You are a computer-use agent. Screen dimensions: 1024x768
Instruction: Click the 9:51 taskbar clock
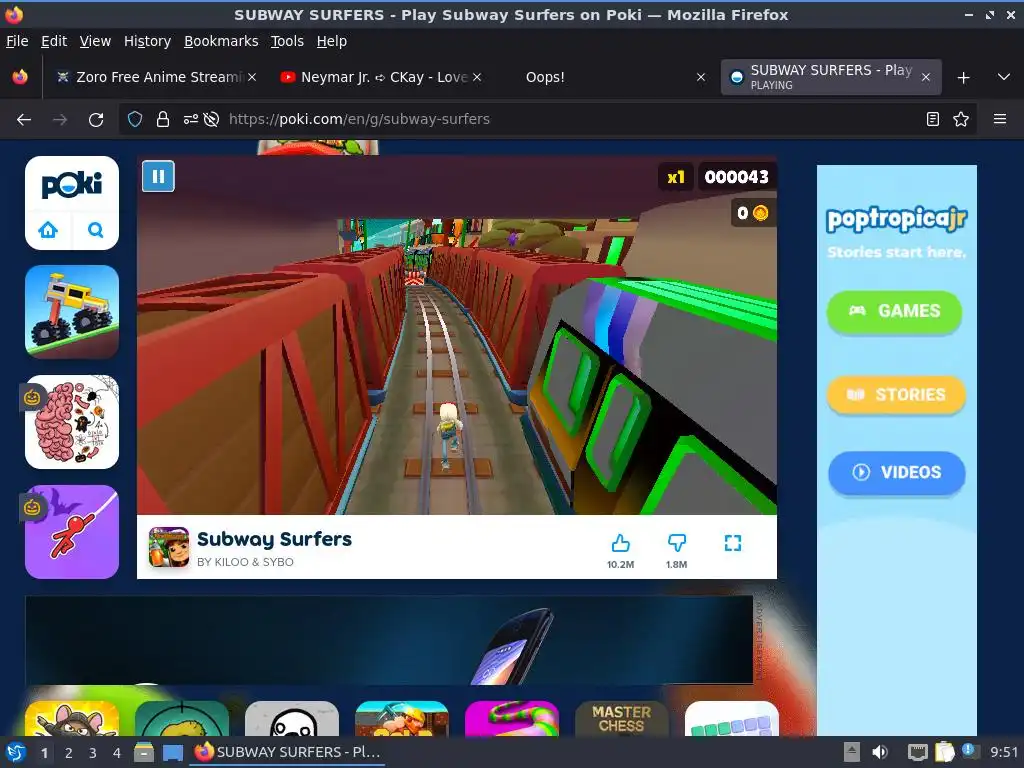[1003, 752]
